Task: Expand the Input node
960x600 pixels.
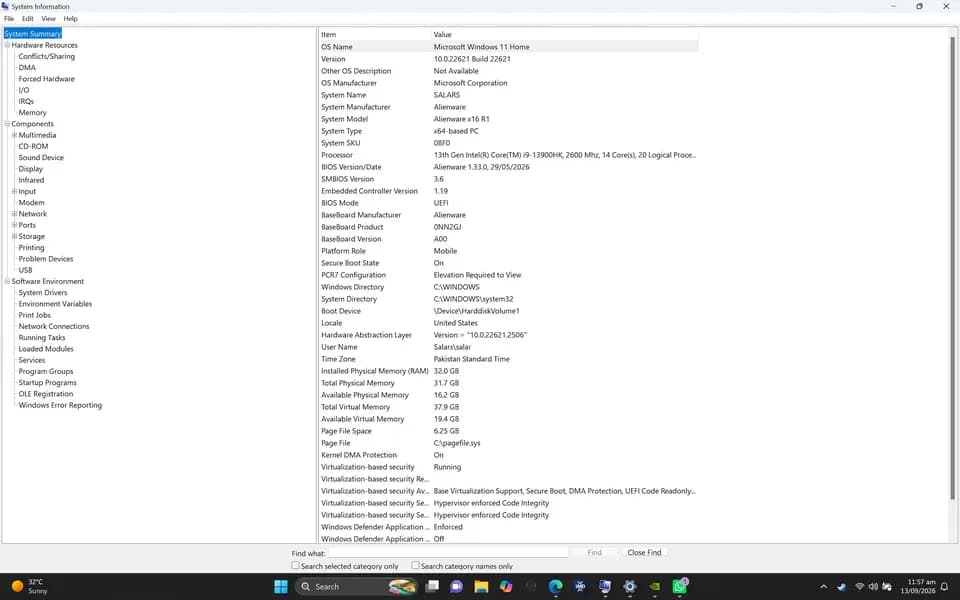Action: pos(15,191)
